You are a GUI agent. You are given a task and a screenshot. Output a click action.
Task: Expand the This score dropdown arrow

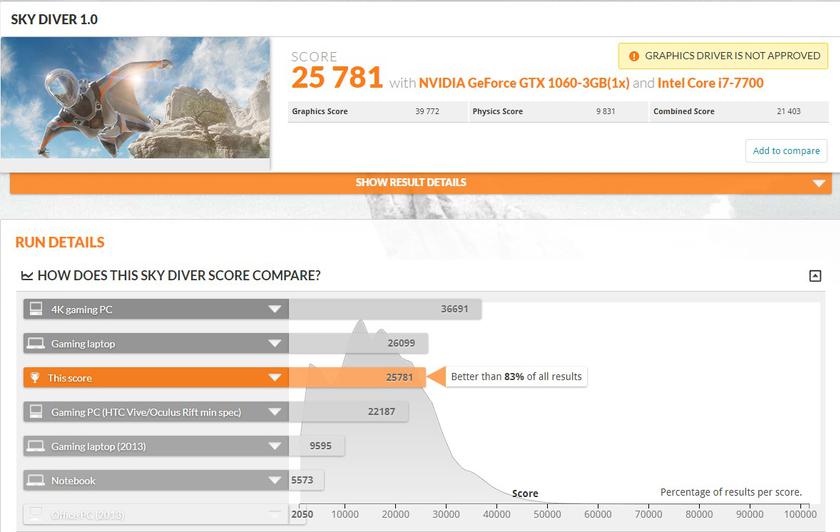coord(274,377)
